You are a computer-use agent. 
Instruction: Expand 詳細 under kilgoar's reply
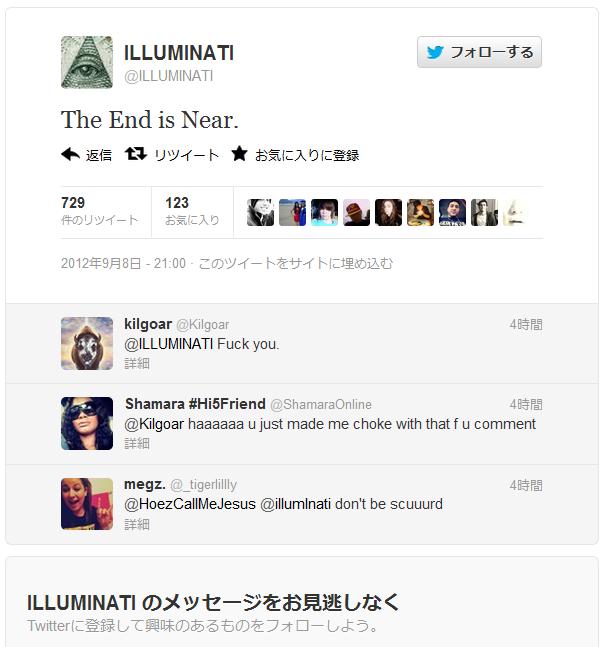137,364
